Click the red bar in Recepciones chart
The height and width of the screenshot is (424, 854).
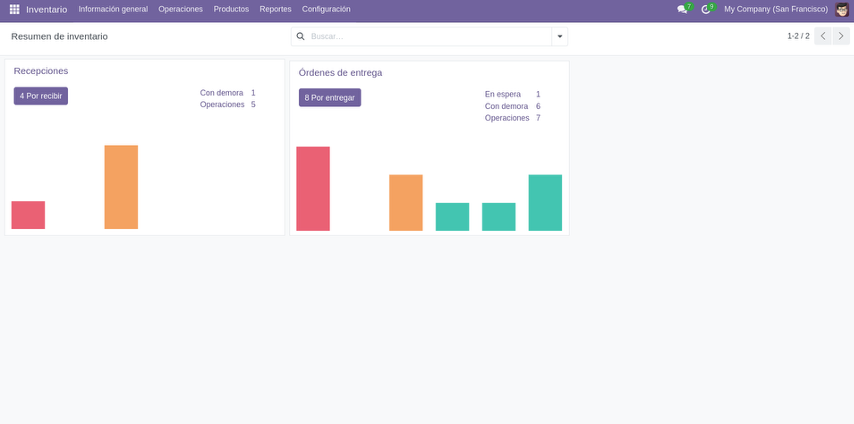tap(28, 215)
